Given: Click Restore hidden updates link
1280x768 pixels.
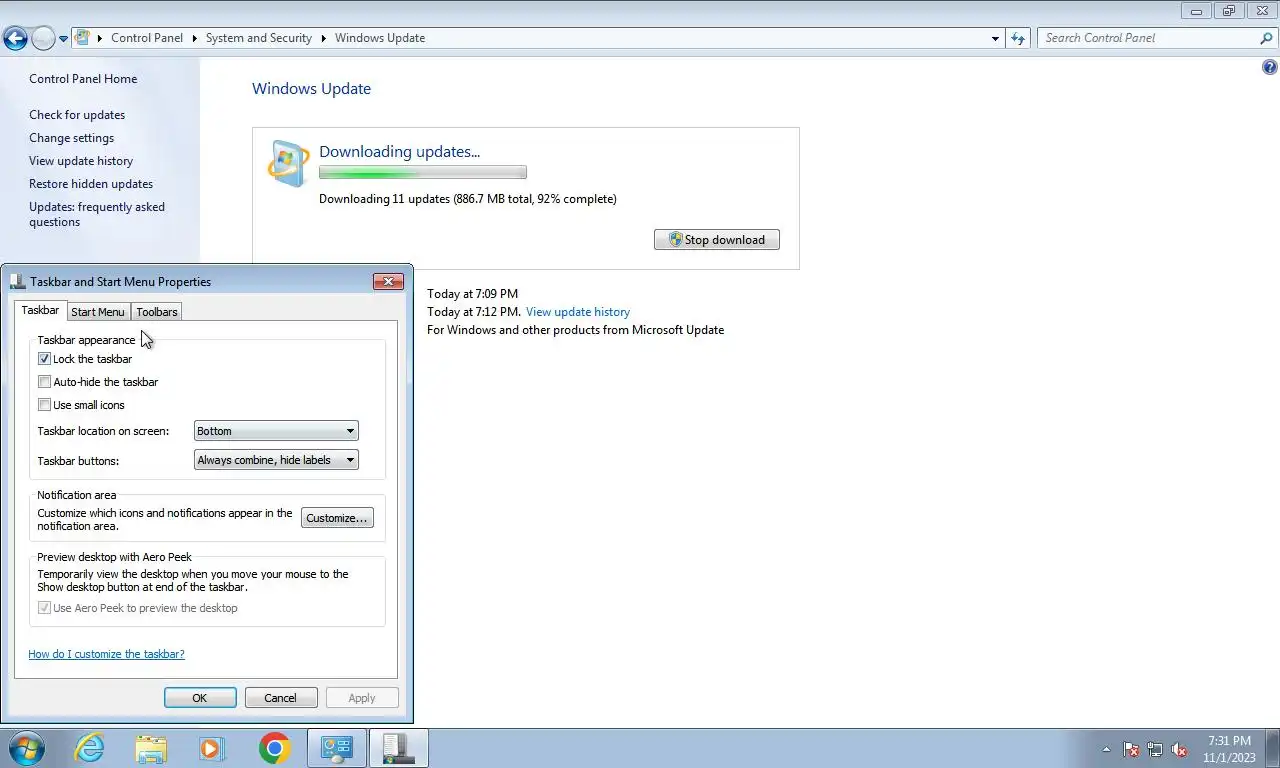Looking at the screenshot, I should click(91, 184).
